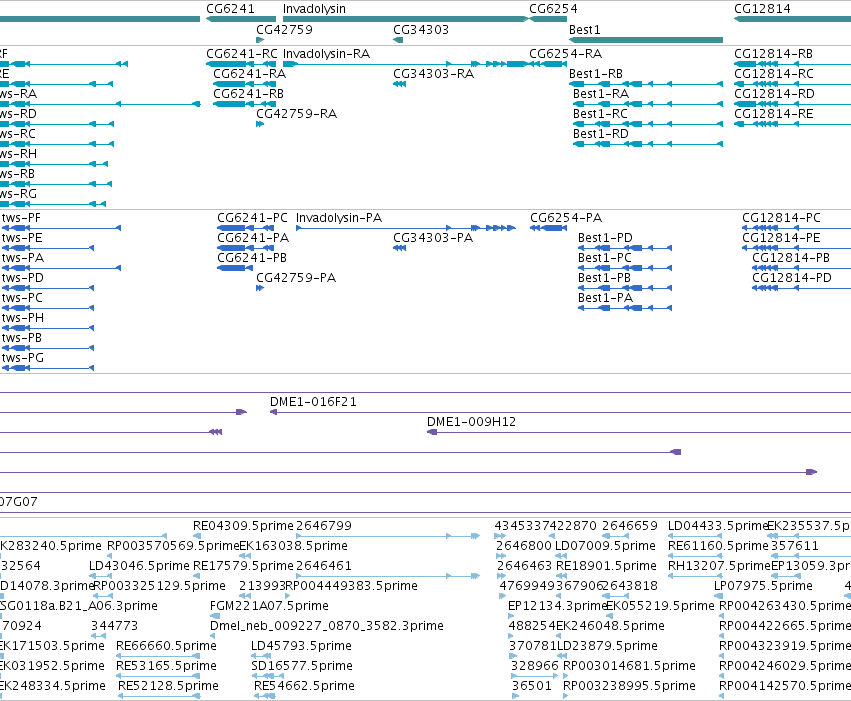851x701 pixels.
Task: Select protein tws-PF
Action: 21,218
